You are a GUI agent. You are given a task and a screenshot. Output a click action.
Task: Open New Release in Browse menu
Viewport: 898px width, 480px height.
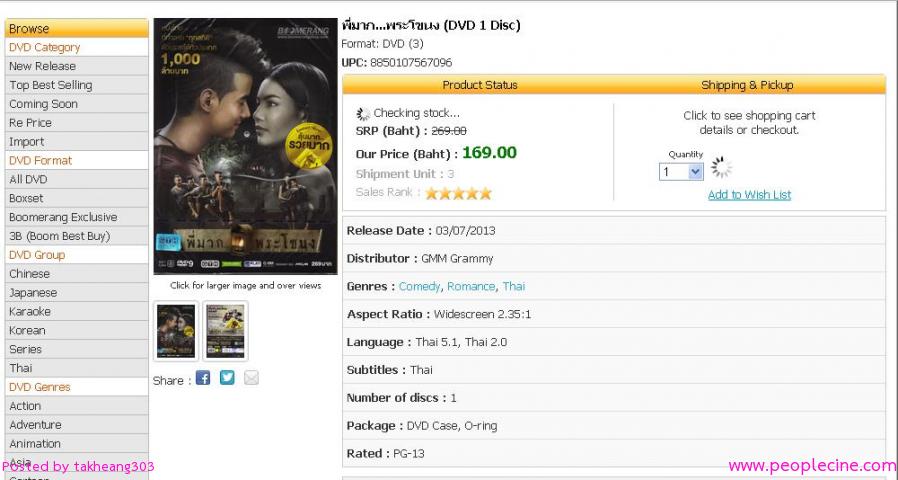(x=77, y=66)
